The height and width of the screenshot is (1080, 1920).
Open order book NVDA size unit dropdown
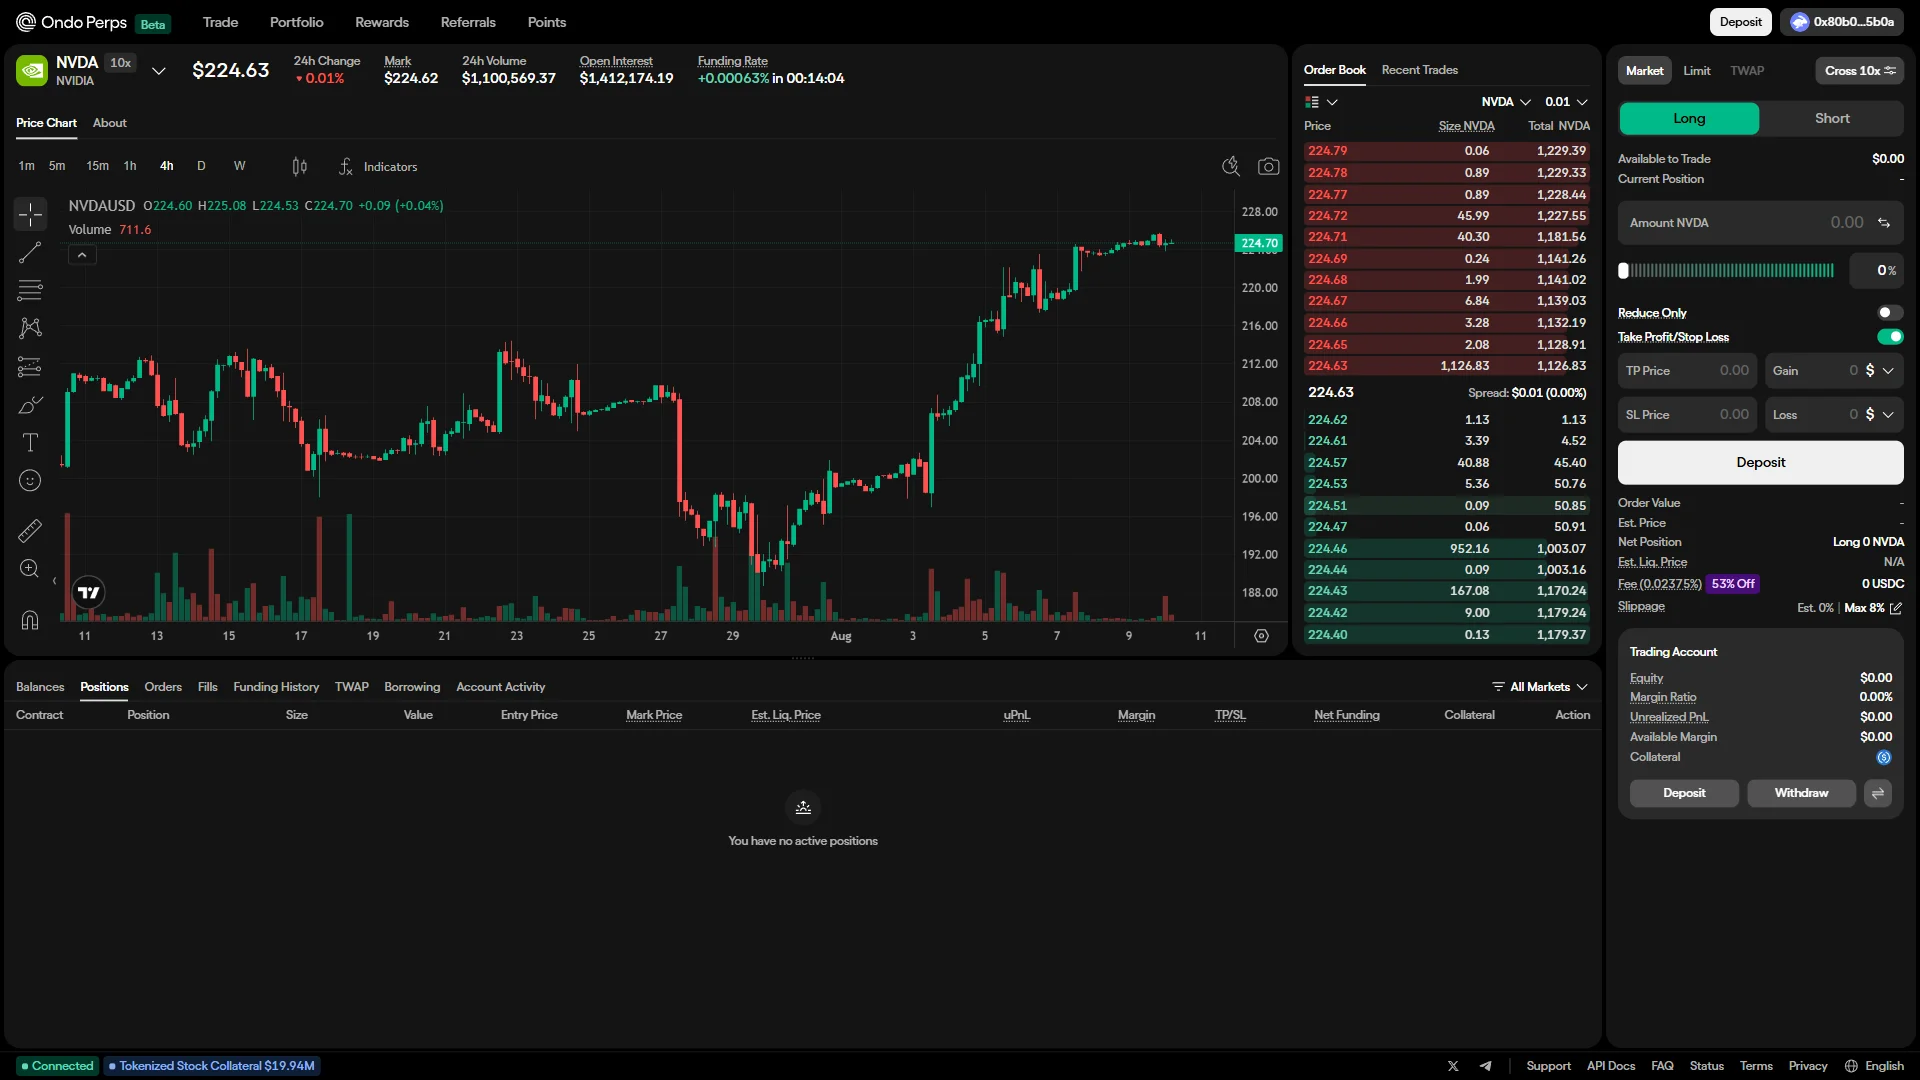pyautogui.click(x=1506, y=102)
